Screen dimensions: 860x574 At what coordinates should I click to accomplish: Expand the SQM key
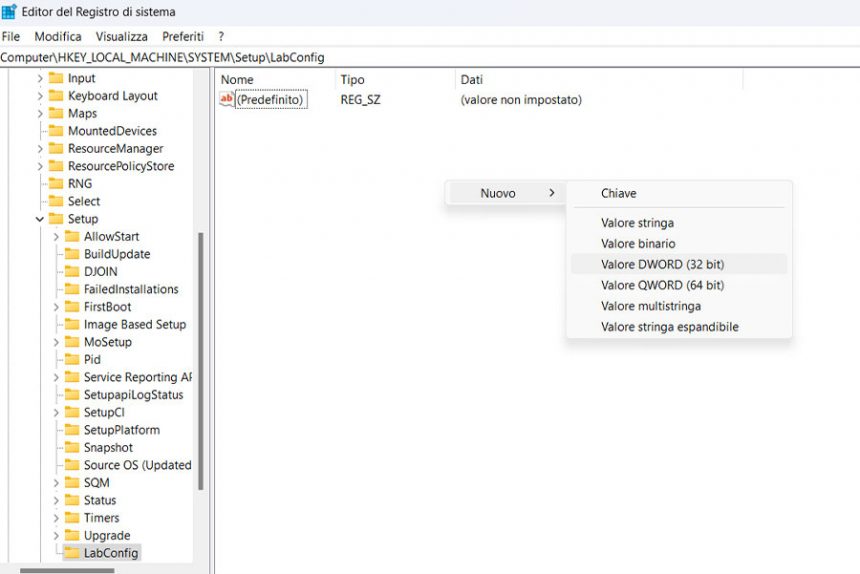click(x=56, y=483)
